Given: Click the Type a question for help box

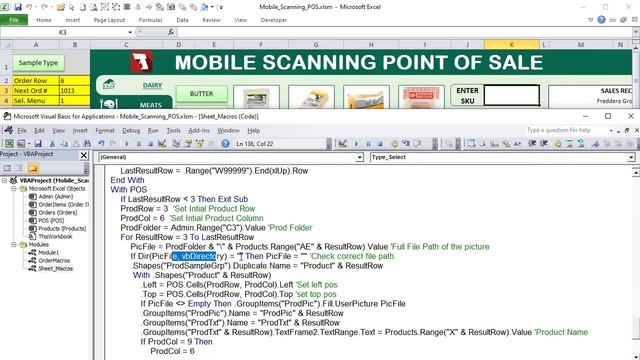Looking at the screenshot, I should click(566, 130).
